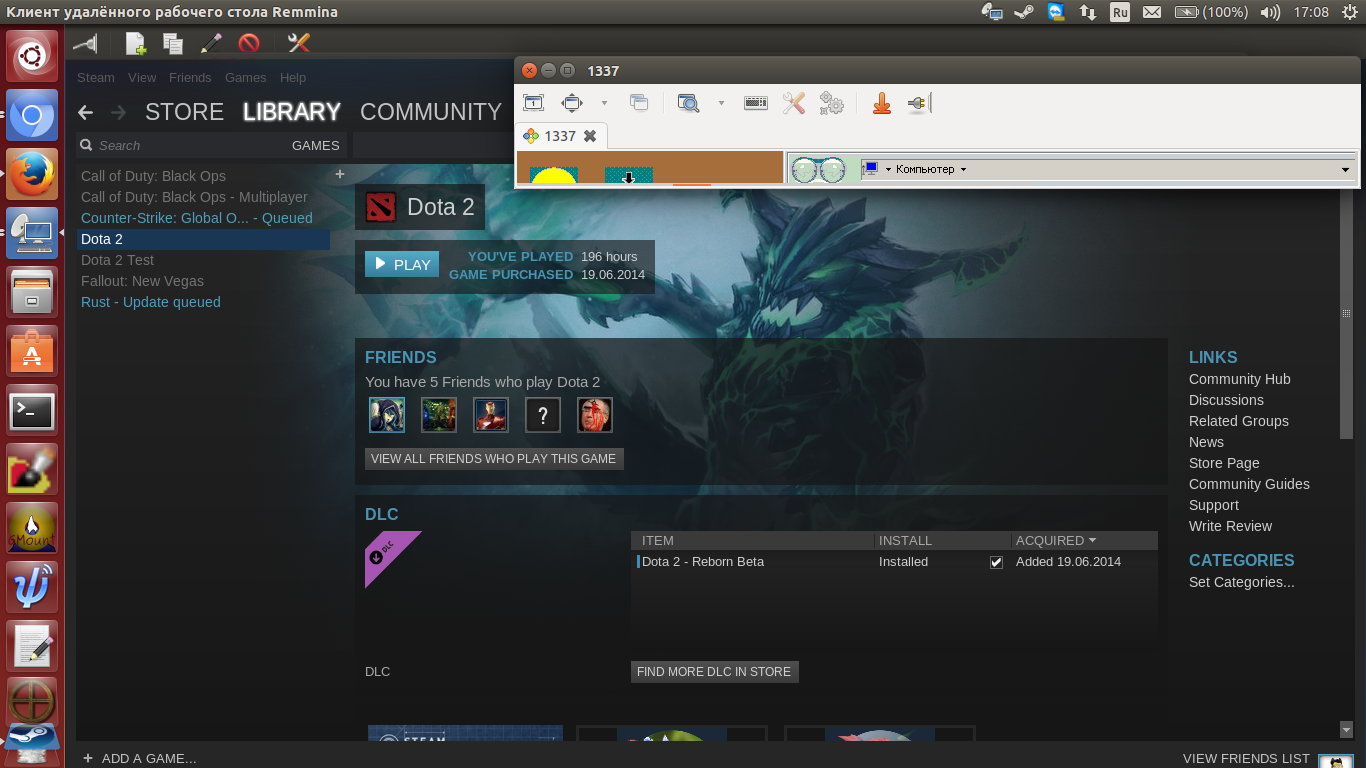Image resolution: width=1366 pixels, height=768 pixels.
Task: Toggle fullscreen mode in the 1337 window
Action: [534, 102]
